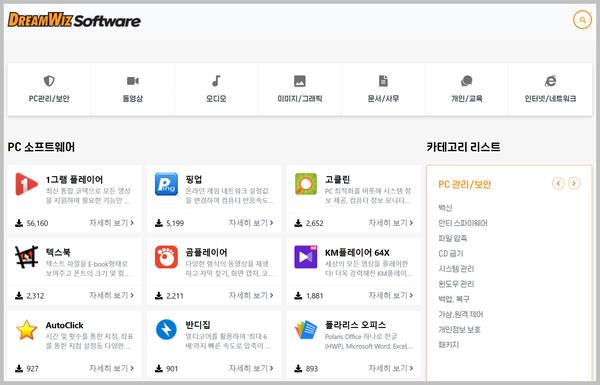Open 자세히 보기 for 1그램 플레이어
The width and height of the screenshot is (600, 385).
click(x=111, y=223)
